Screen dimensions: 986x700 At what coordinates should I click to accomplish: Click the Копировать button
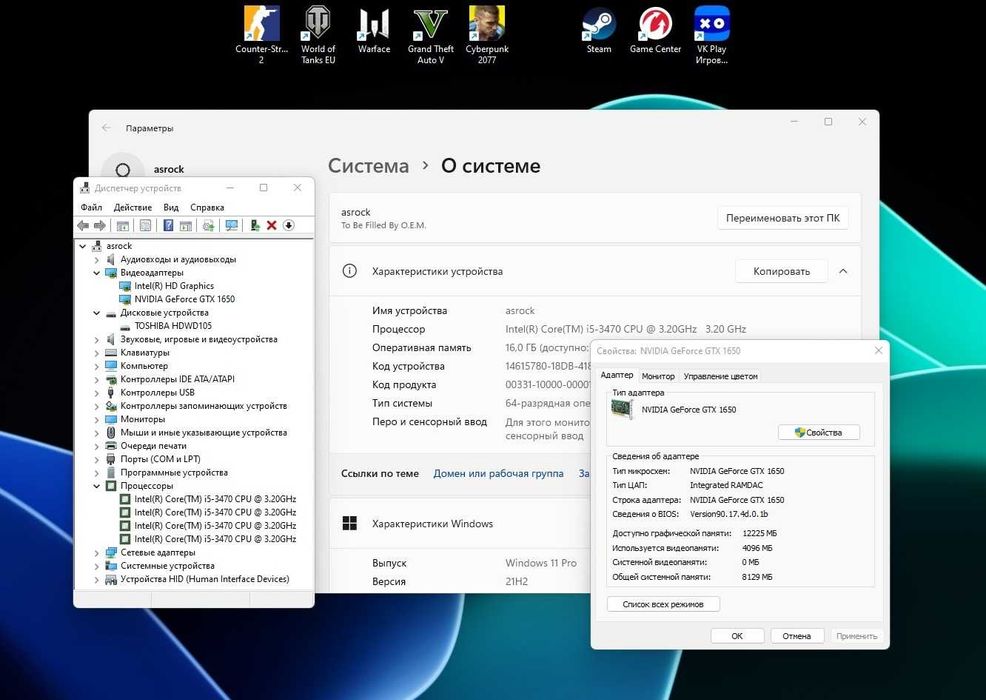pos(782,271)
